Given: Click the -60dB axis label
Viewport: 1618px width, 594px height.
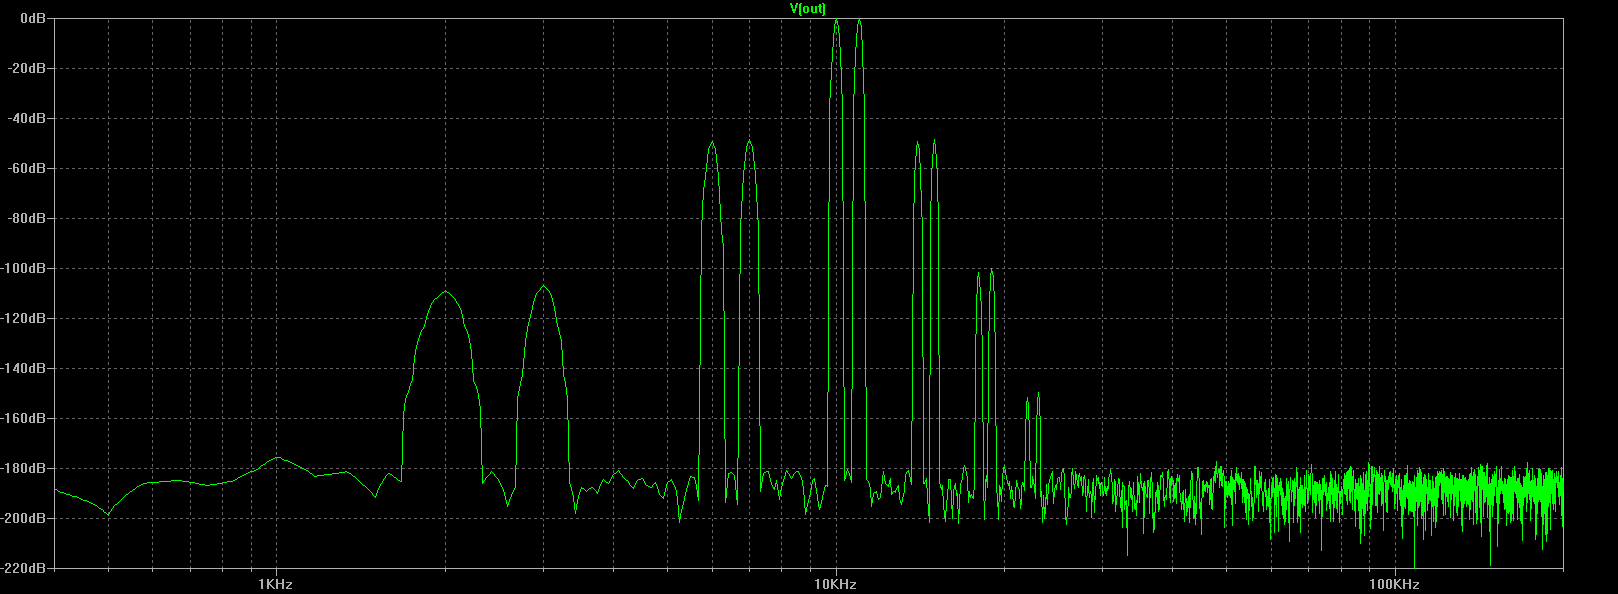Looking at the screenshot, I should point(27,168).
